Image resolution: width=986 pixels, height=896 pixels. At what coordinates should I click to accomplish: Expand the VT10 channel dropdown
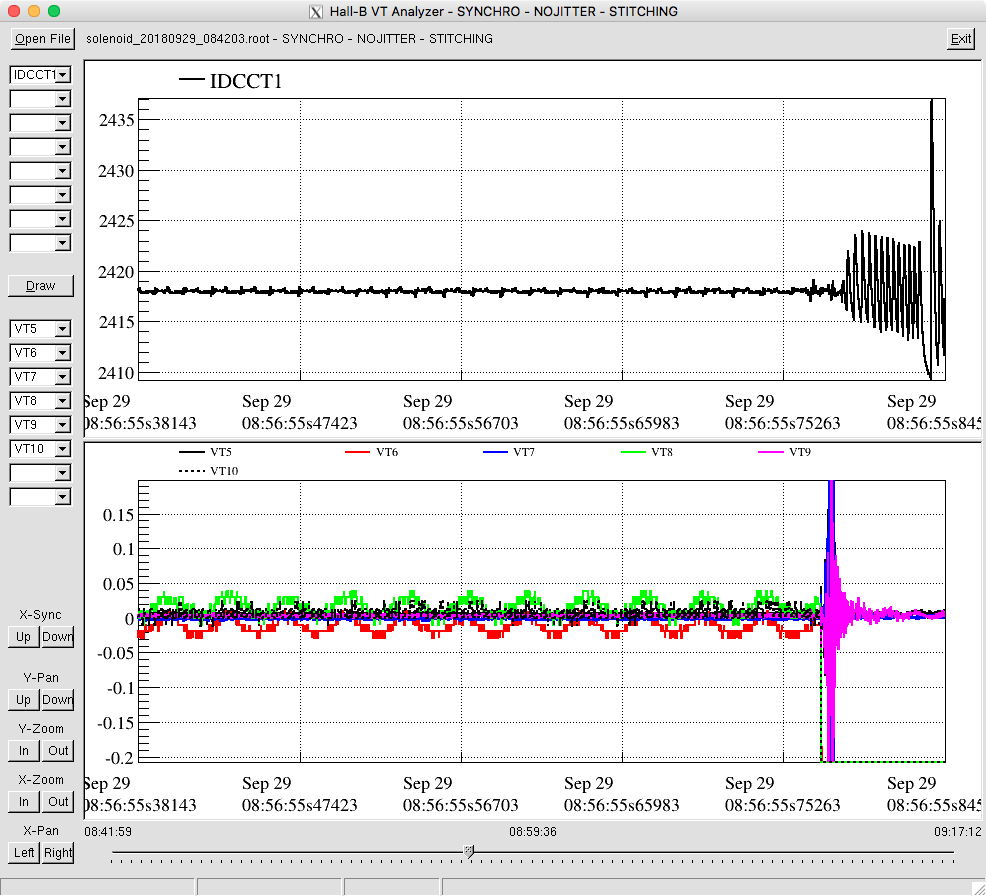pos(63,449)
